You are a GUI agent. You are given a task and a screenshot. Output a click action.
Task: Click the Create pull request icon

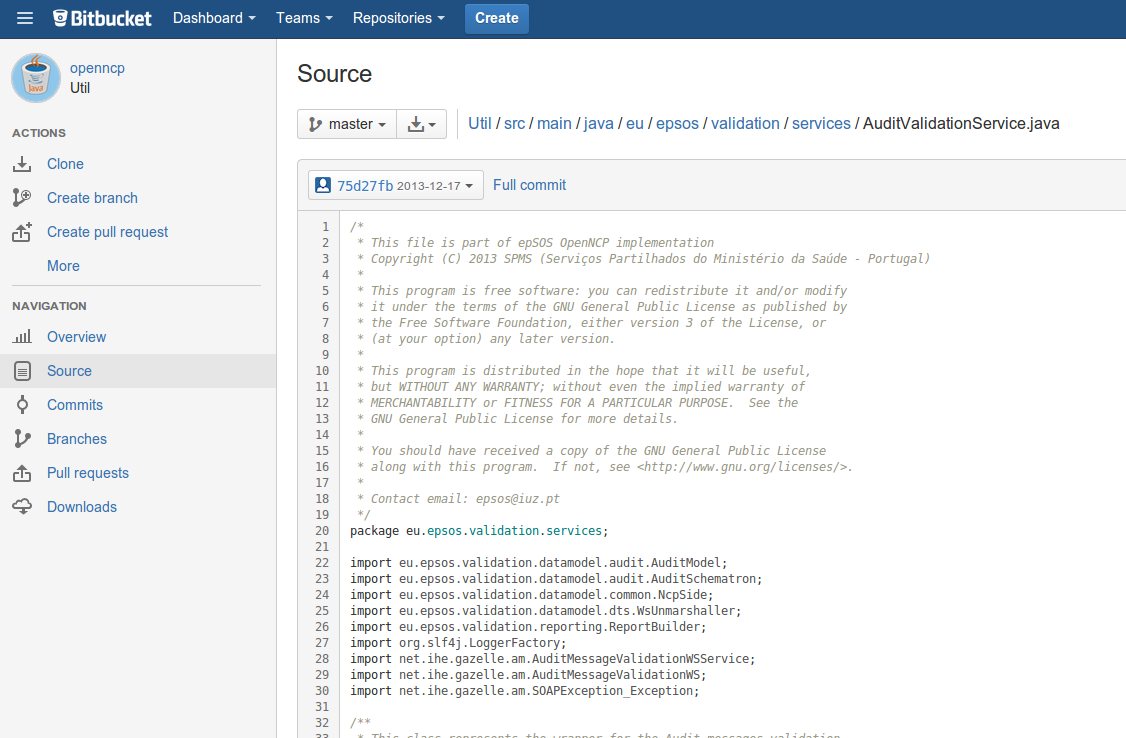[x=22, y=232]
